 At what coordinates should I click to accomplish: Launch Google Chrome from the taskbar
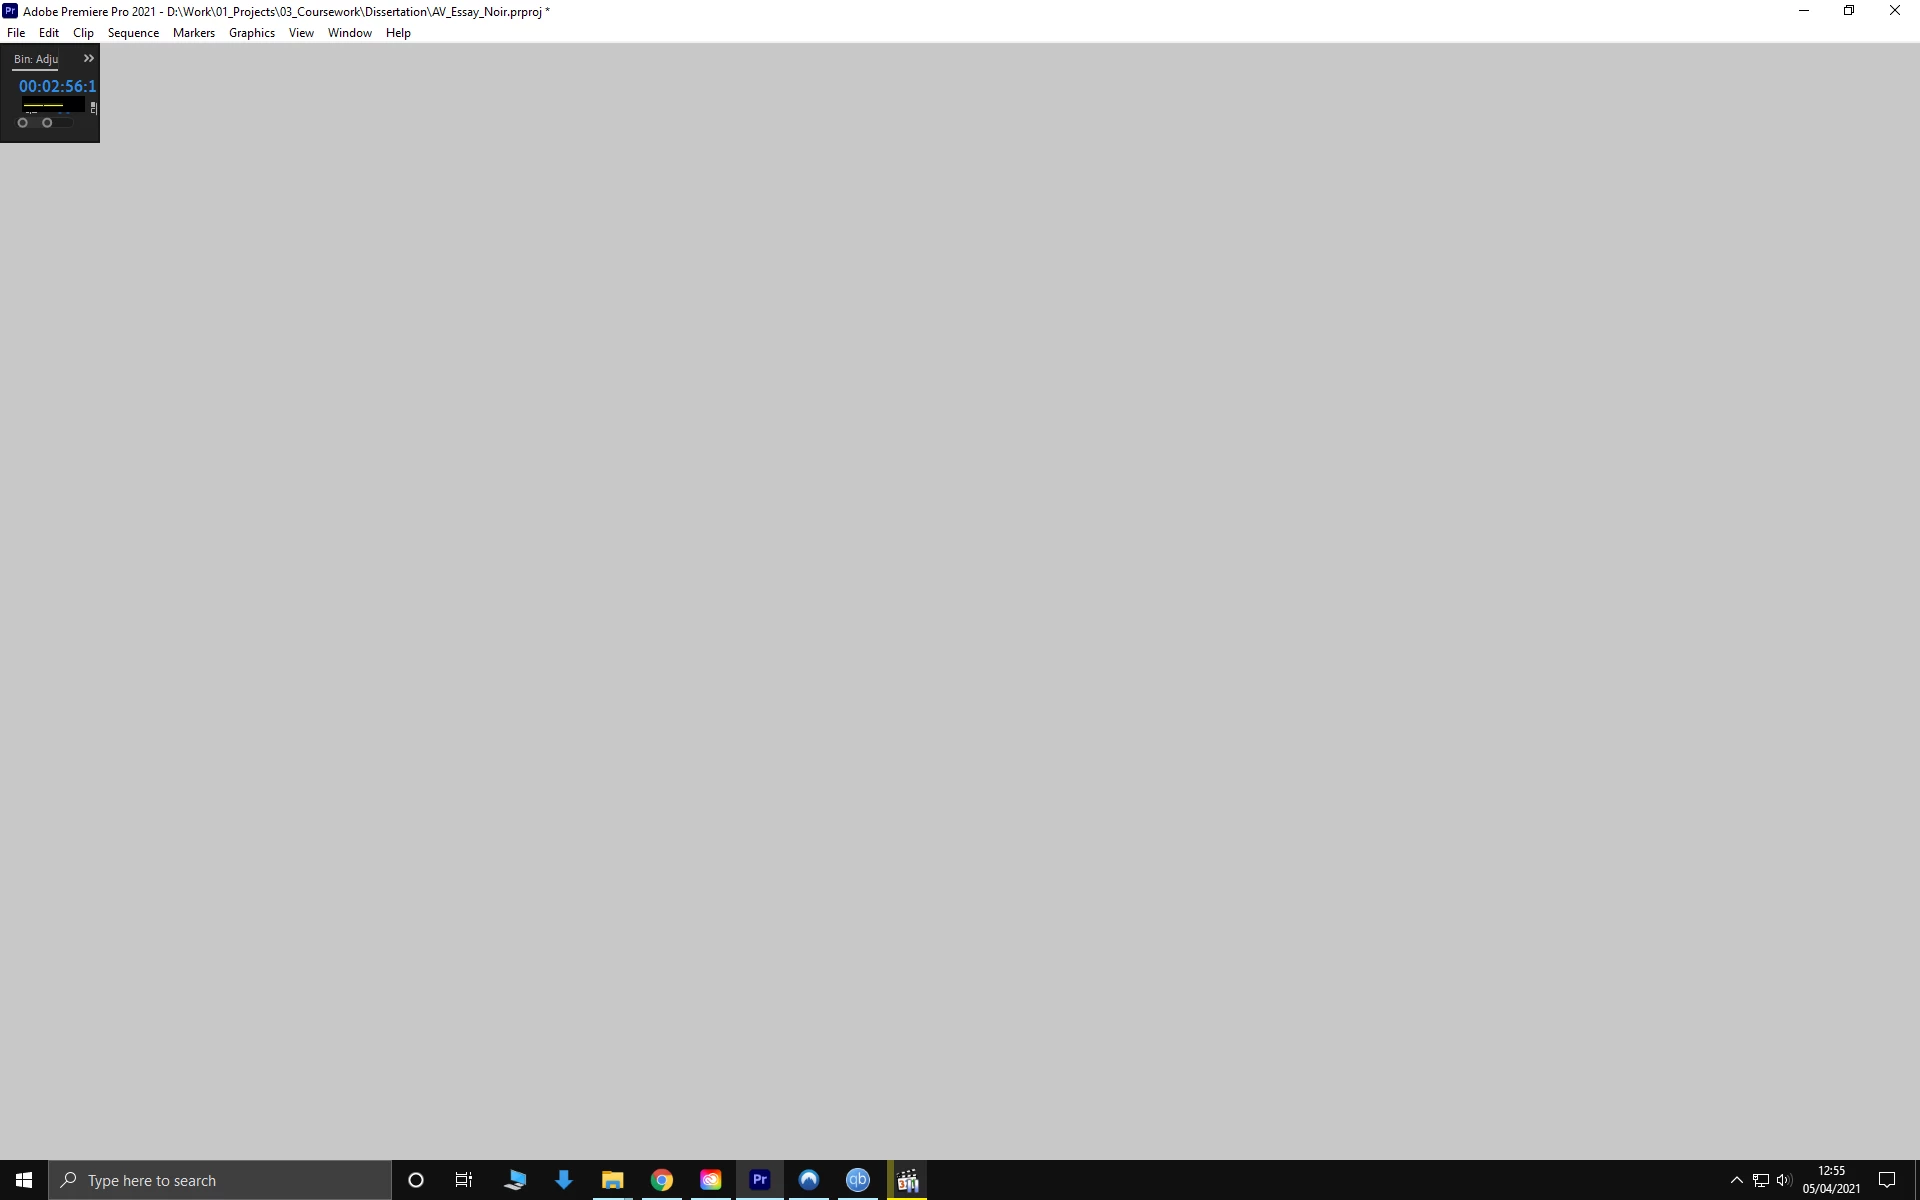[662, 1180]
